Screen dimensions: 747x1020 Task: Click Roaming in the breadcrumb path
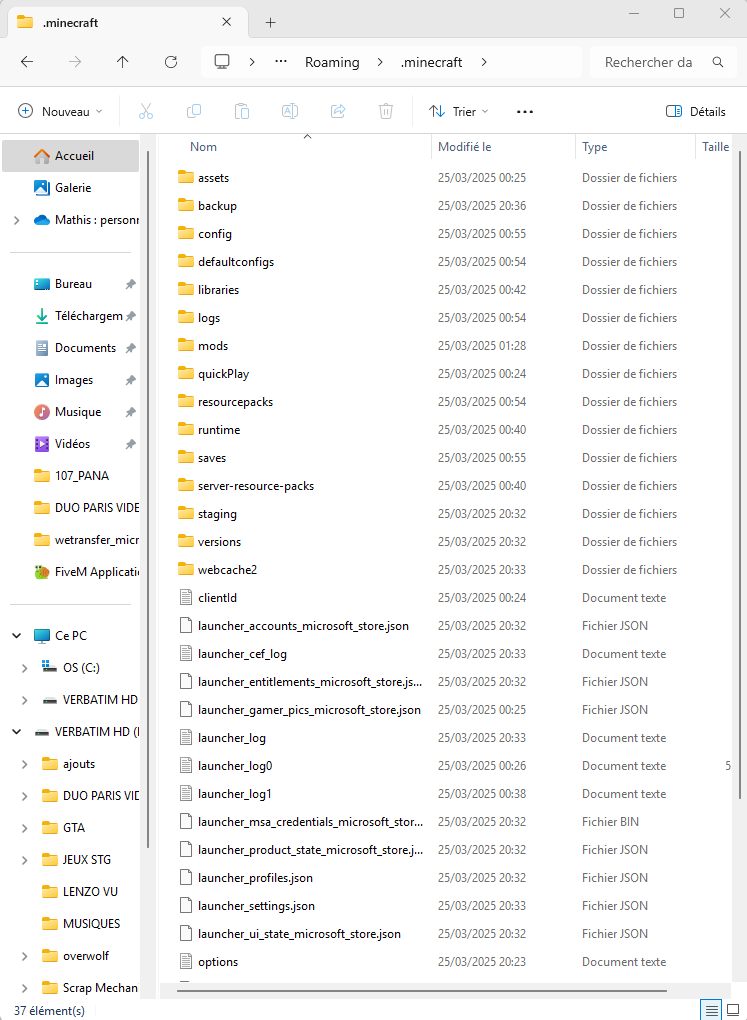[332, 62]
